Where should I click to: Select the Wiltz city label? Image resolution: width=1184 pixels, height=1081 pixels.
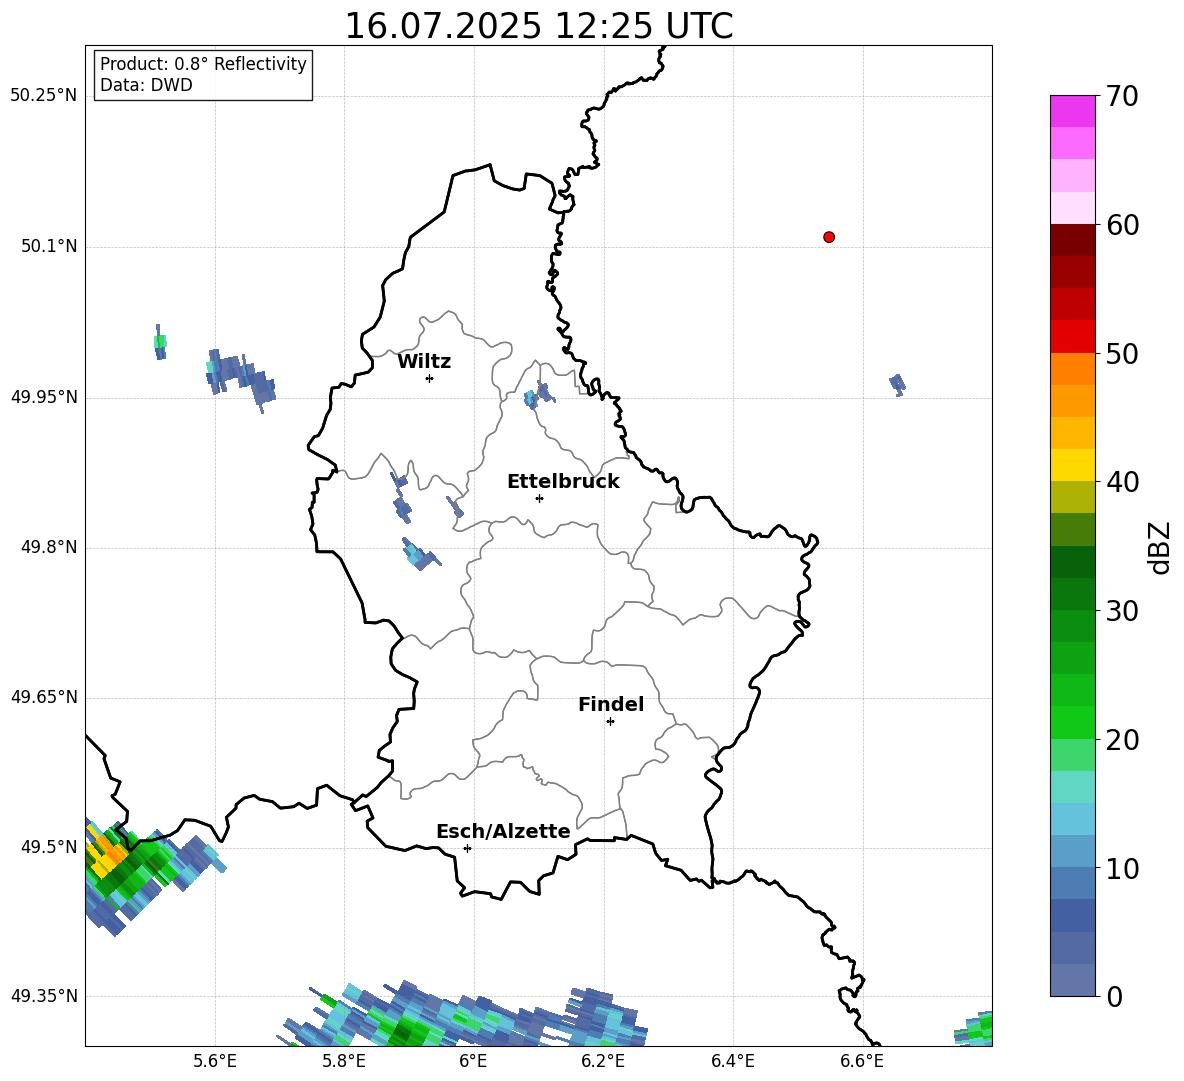(424, 362)
